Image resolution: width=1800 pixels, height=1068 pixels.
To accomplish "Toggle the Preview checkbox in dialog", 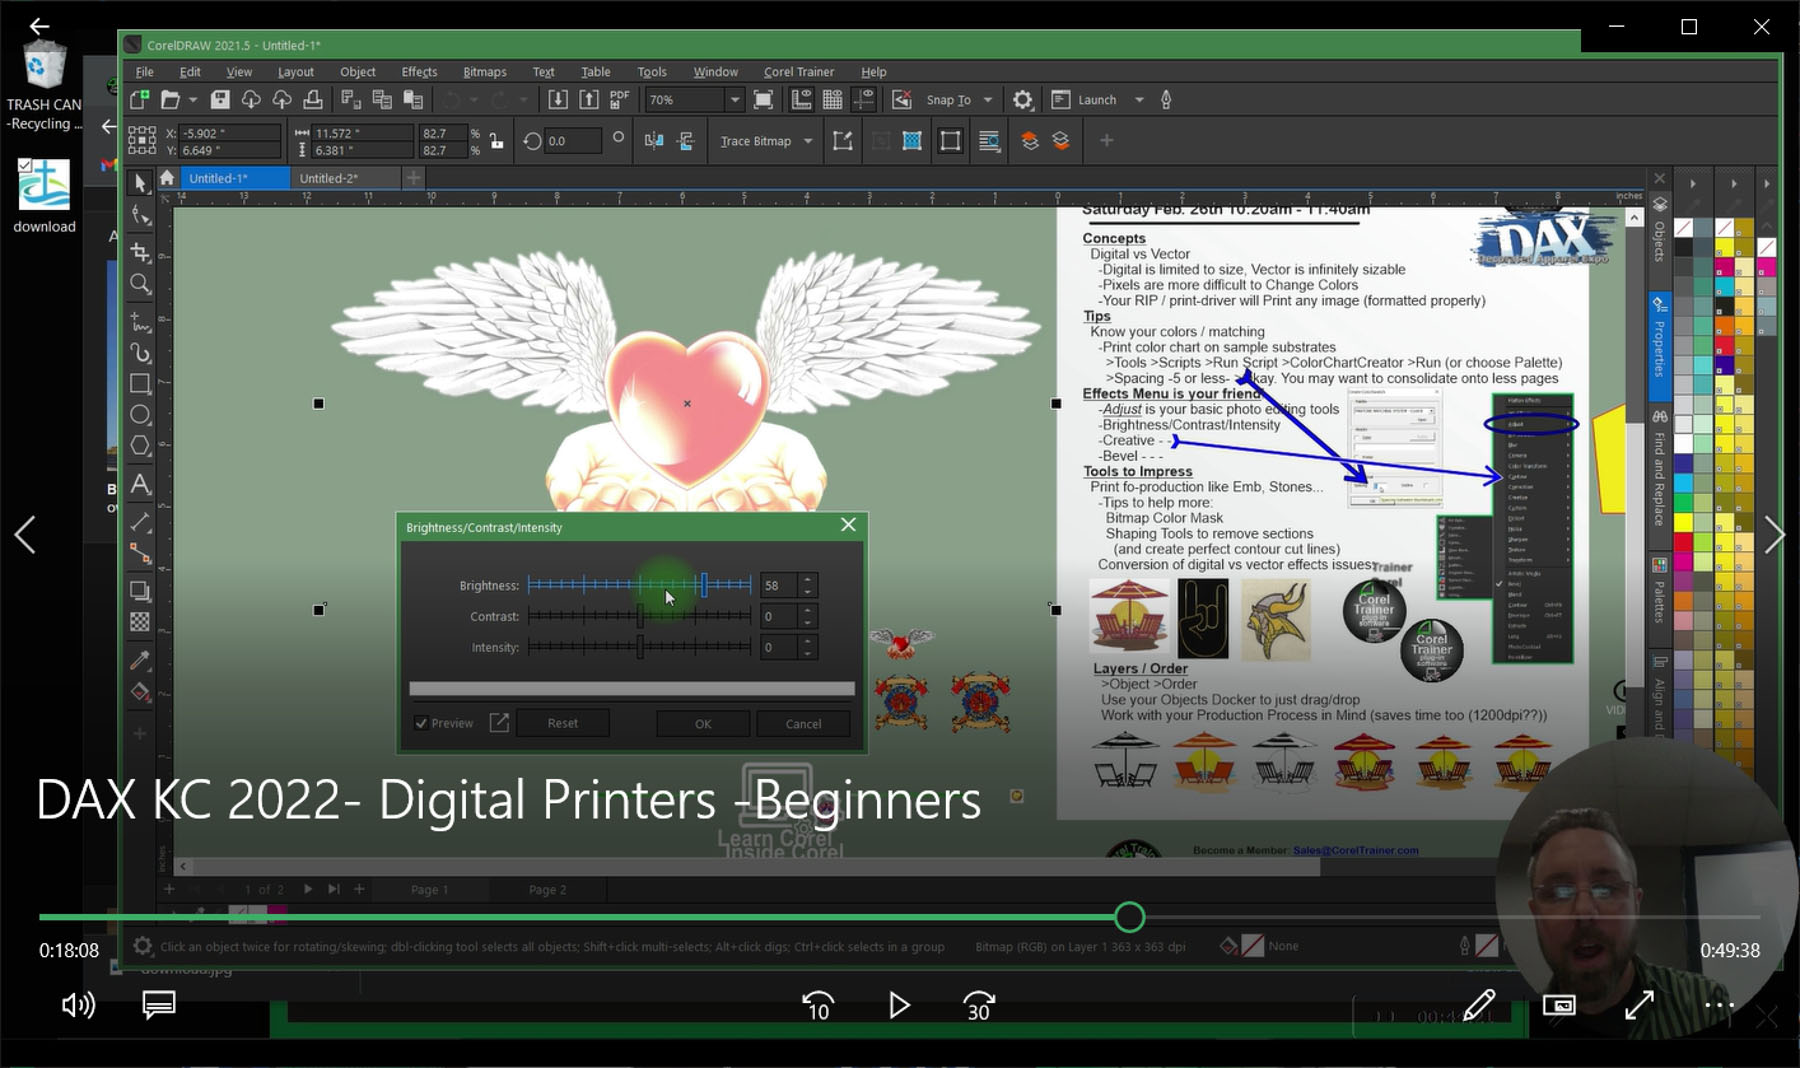I will (421, 723).
